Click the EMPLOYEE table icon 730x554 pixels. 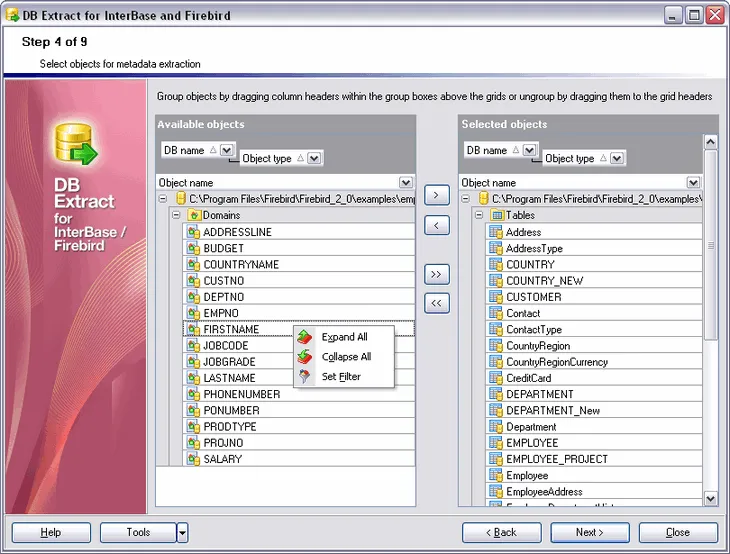point(496,443)
